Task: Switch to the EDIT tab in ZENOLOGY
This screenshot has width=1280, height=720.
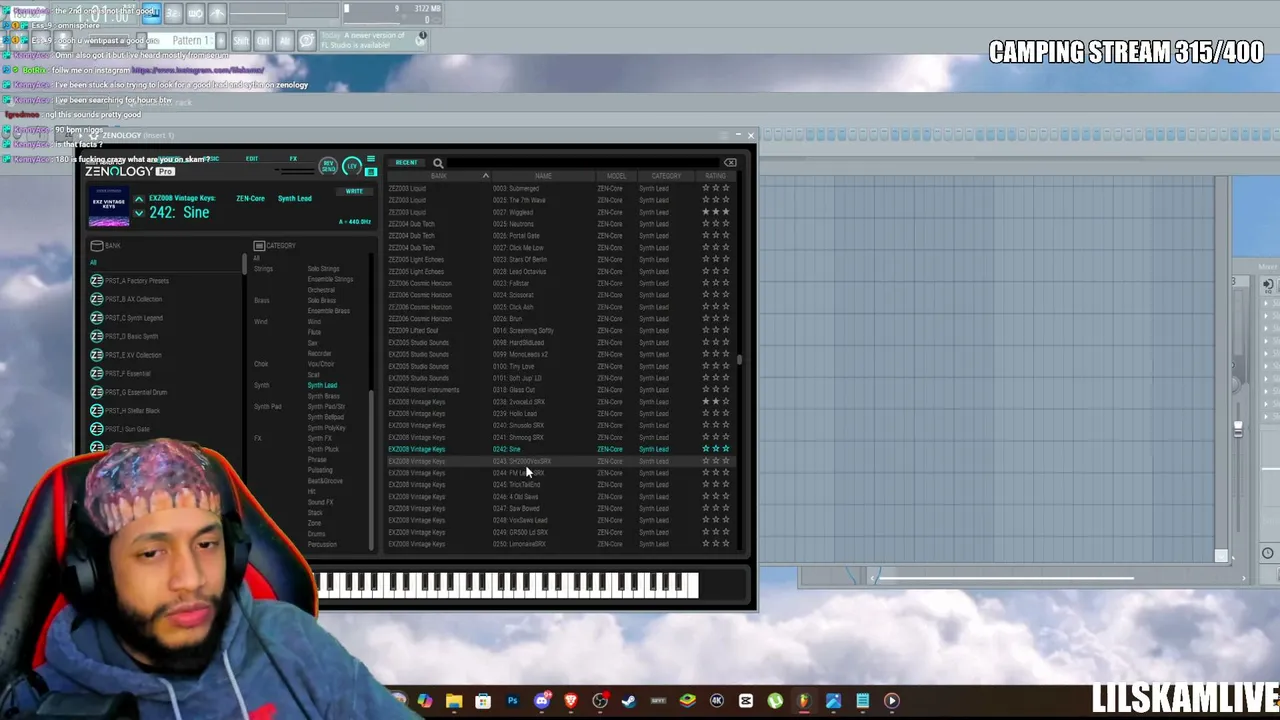Action: (252, 159)
